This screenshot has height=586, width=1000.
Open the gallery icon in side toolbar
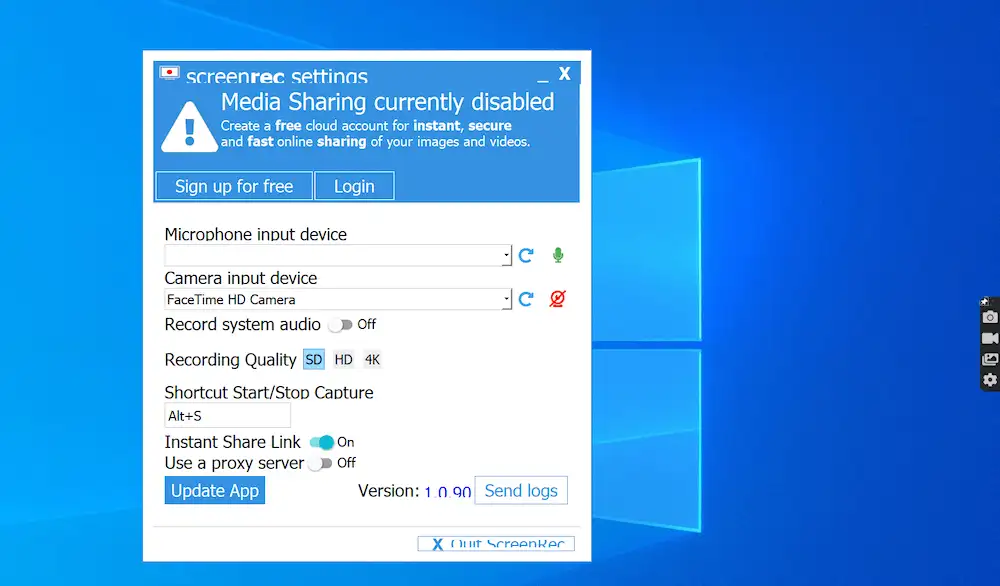[x=990, y=359]
